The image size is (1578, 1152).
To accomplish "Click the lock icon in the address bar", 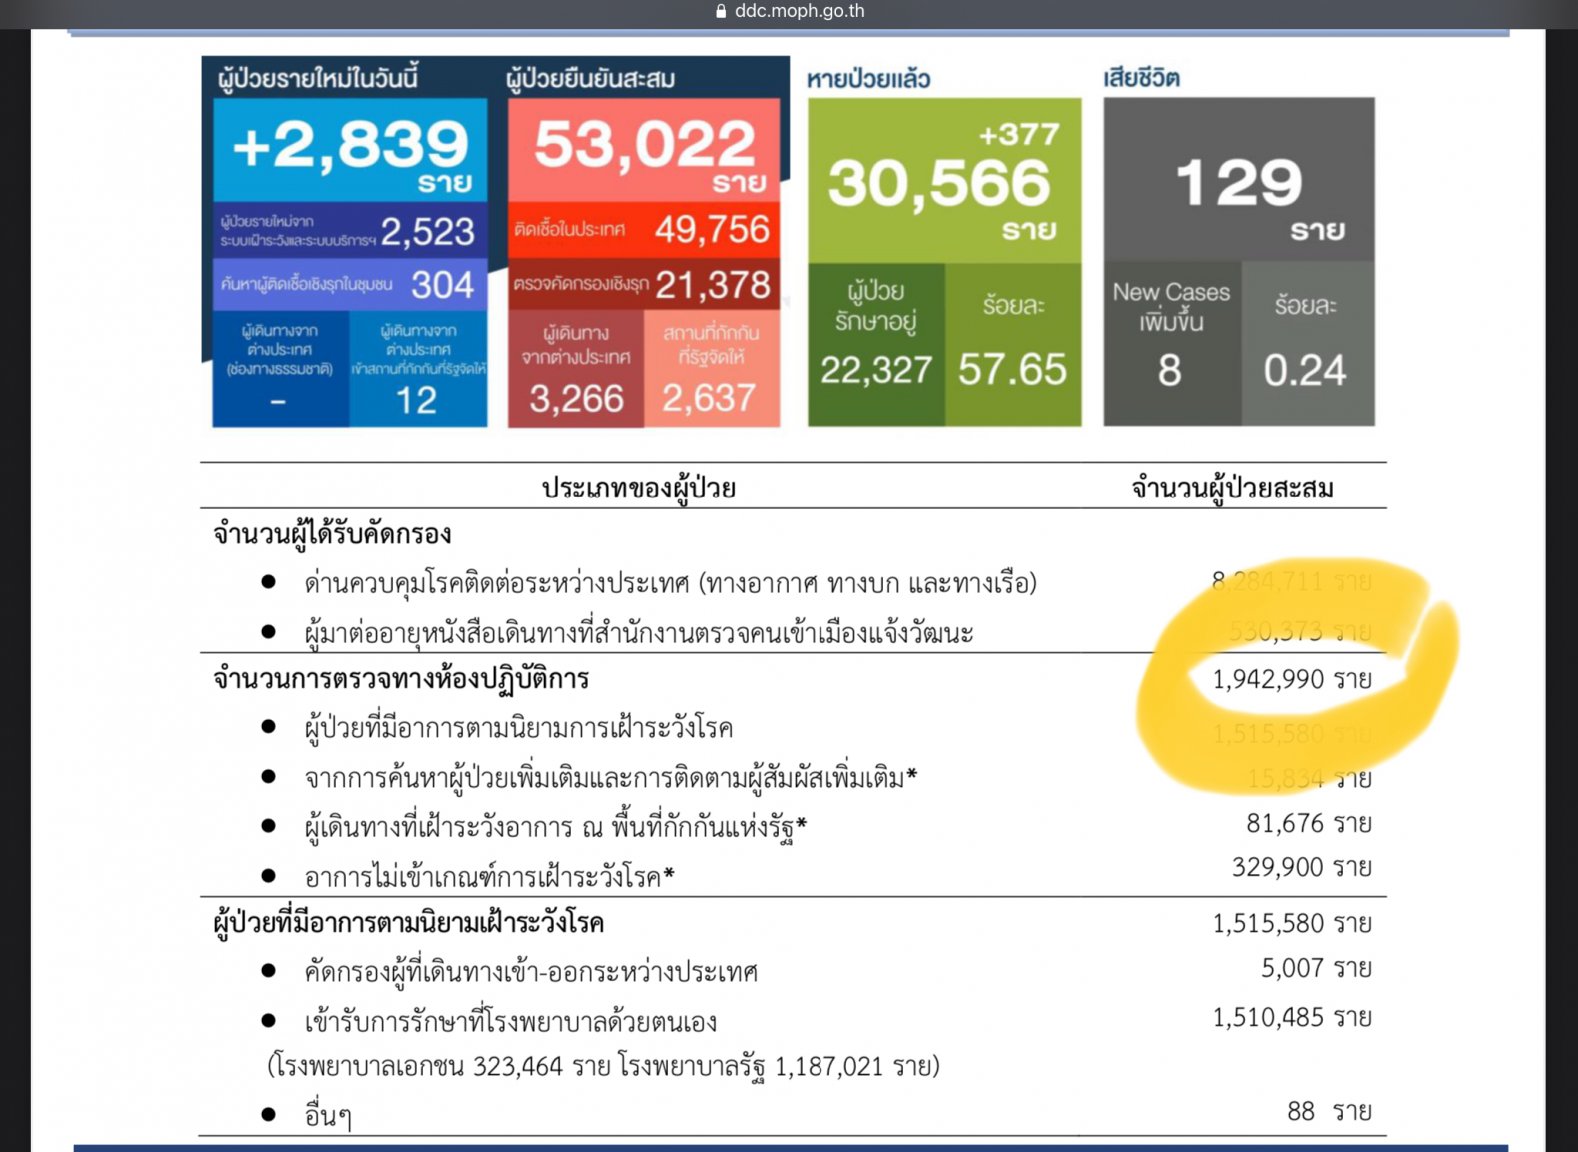I will tap(721, 12).
